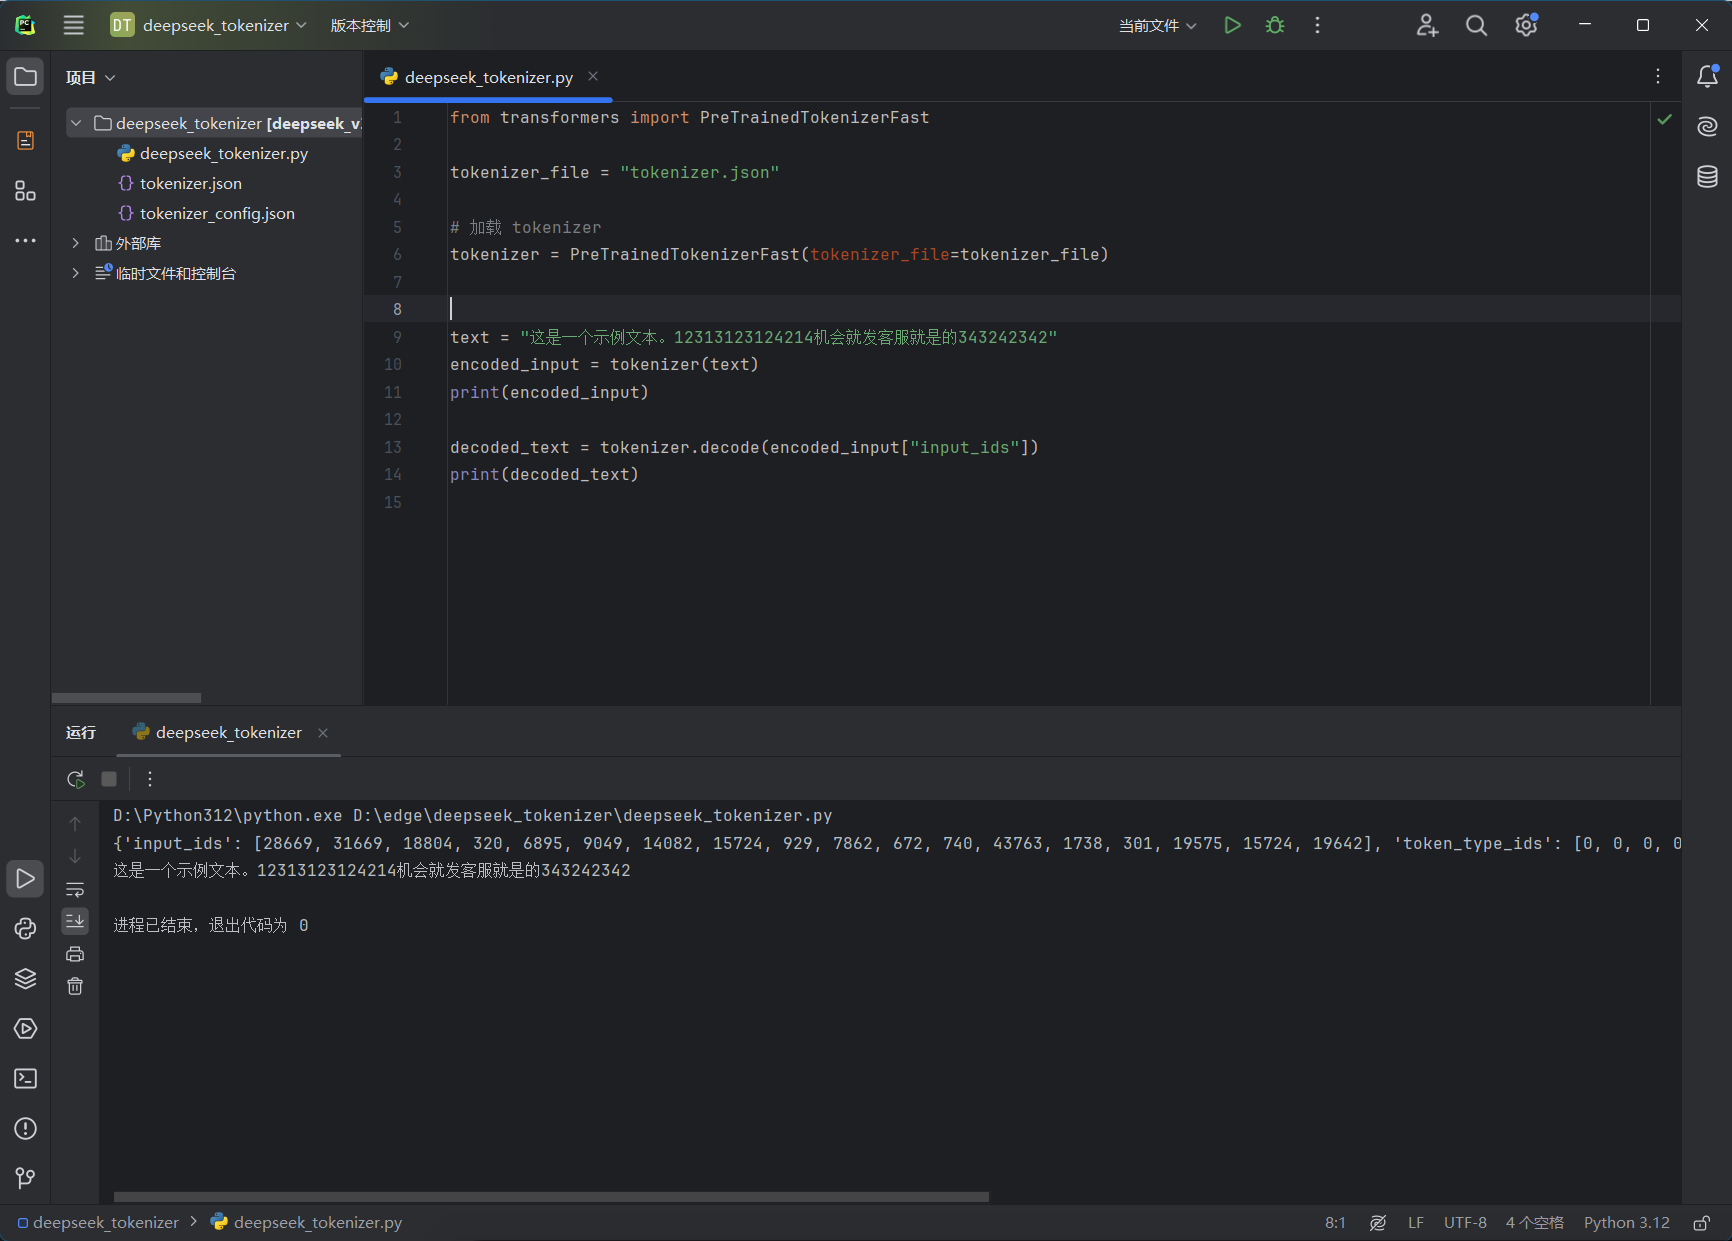Collapse the deepseek_tokenizer root folder
Viewport: 1732px width, 1241px height.
[x=76, y=123]
